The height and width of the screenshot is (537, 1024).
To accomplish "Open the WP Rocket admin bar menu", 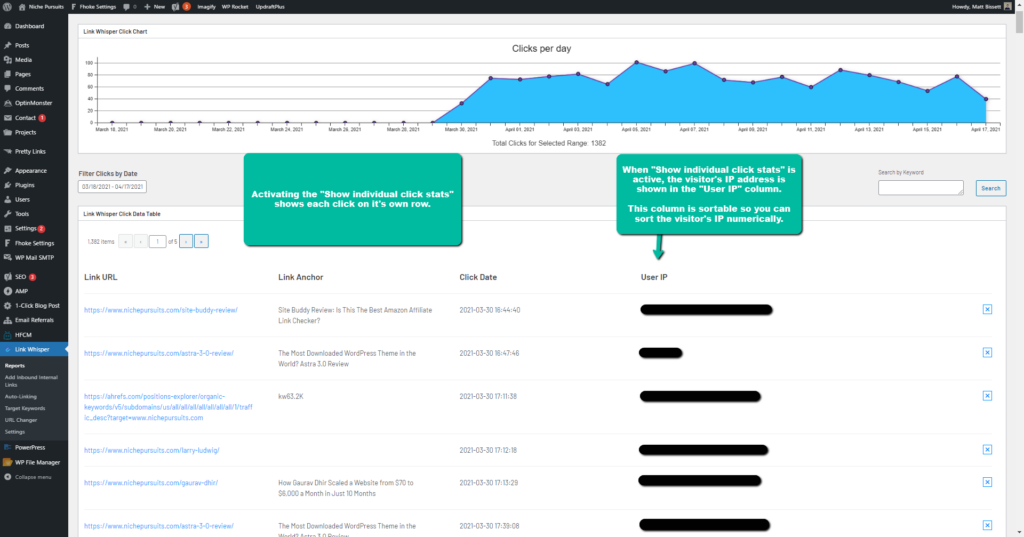I will [x=235, y=7].
